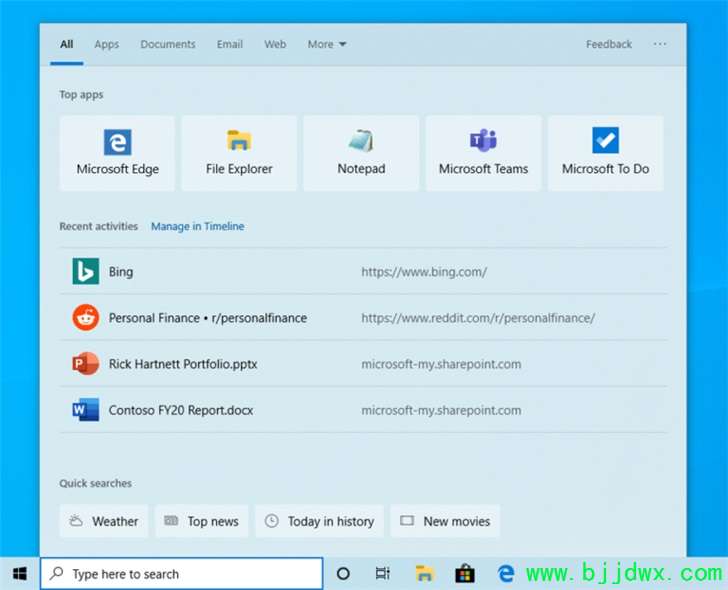728x590 pixels.
Task: Launch File Explorer tile in Top apps
Action: (239, 153)
